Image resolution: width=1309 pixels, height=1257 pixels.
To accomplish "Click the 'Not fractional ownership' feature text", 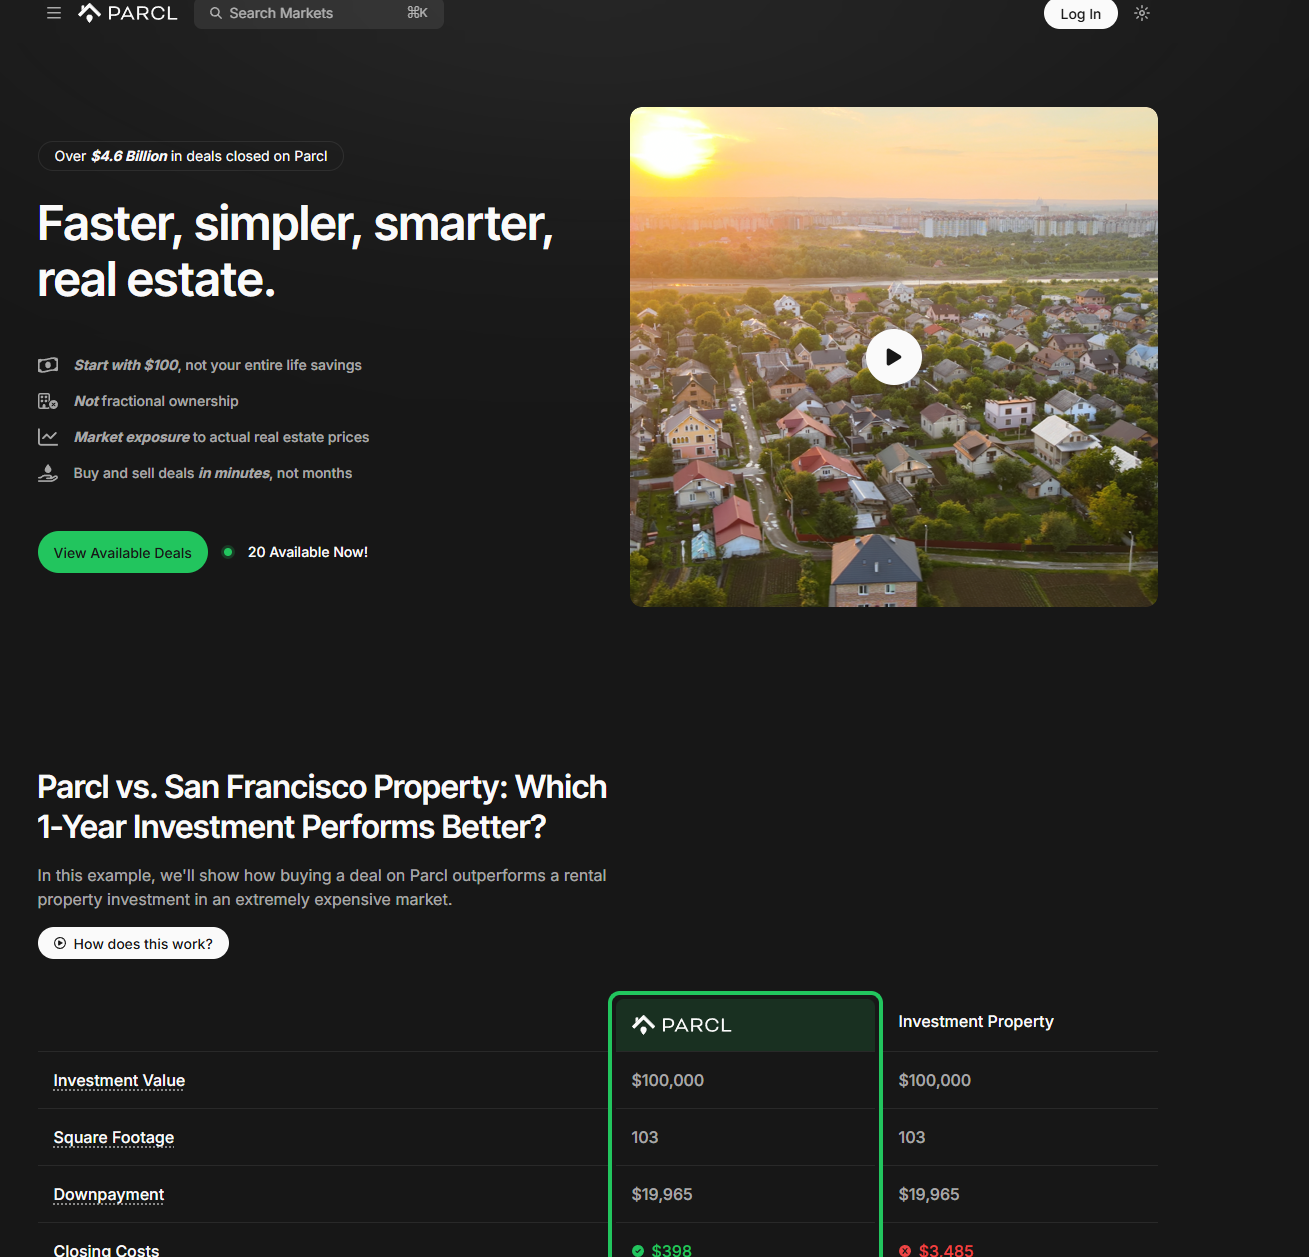I will pos(156,401).
